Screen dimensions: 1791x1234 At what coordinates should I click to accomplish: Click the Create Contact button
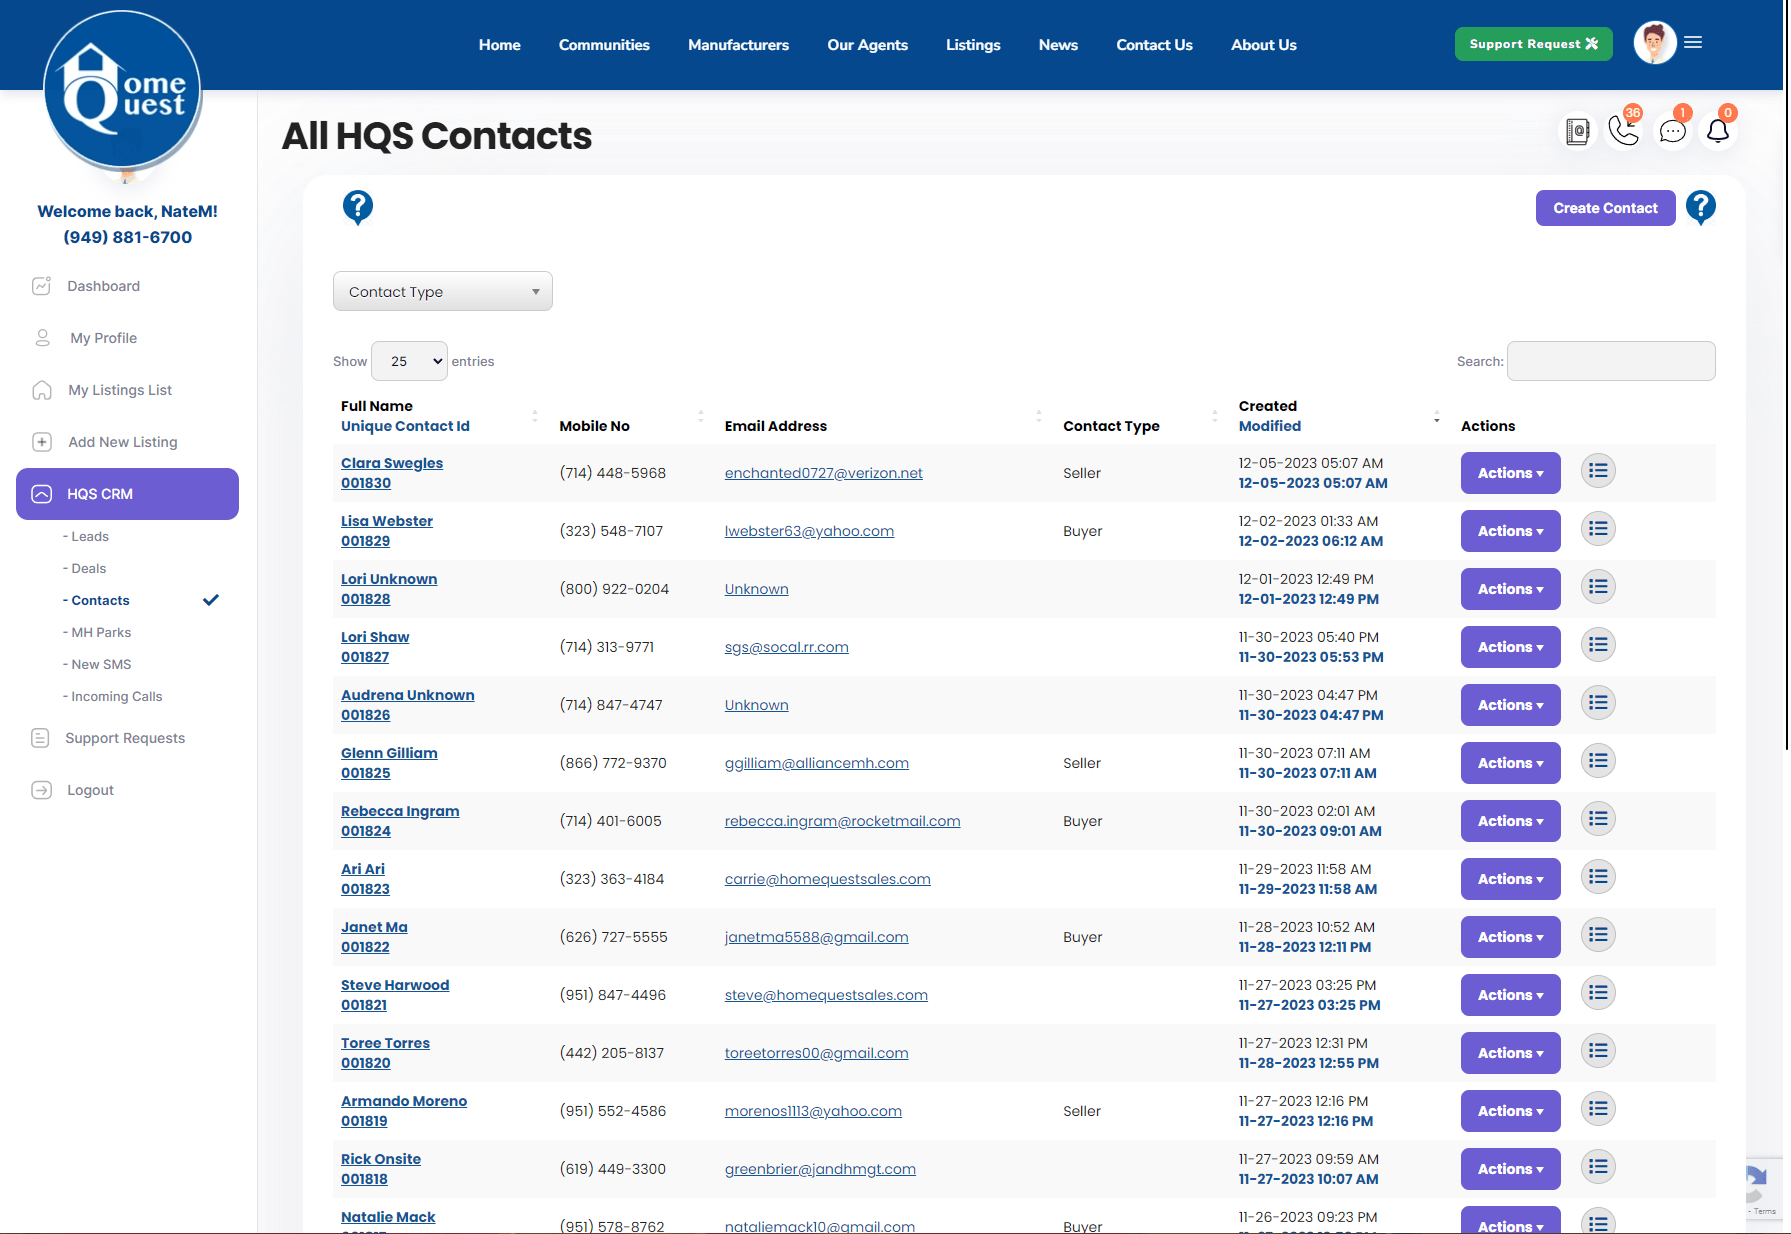tap(1605, 207)
